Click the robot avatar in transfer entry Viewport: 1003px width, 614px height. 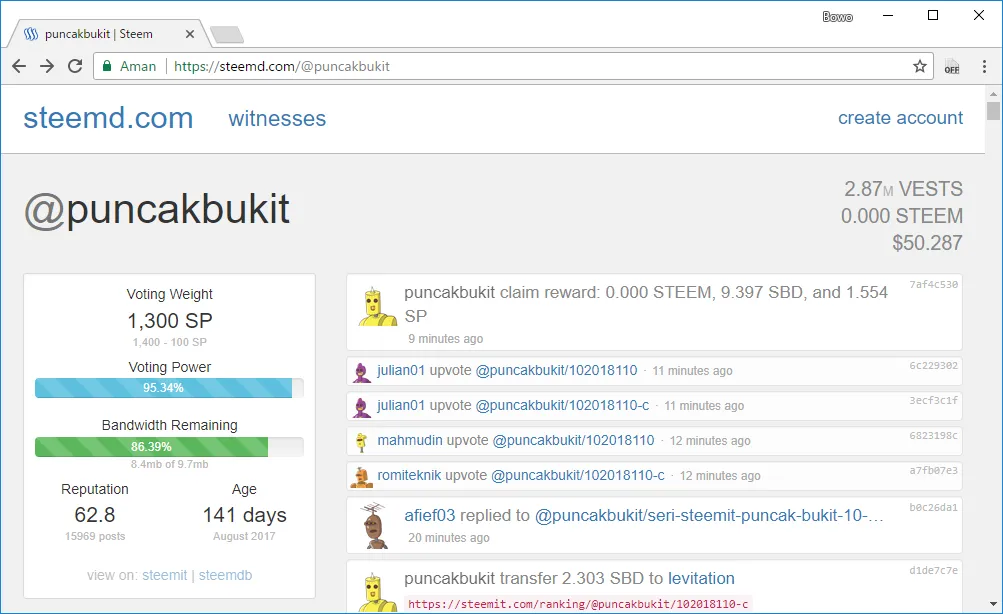pos(376,592)
